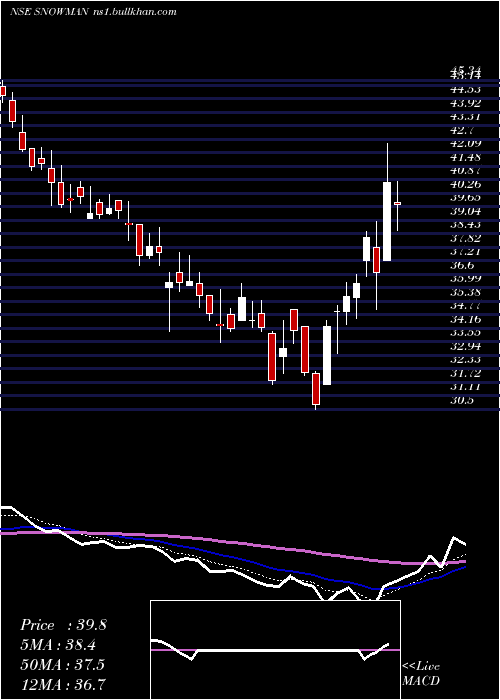The image size is (500, 700).
Task: Click the 12MA : 36.7 readout
Action: pos(62,684)
